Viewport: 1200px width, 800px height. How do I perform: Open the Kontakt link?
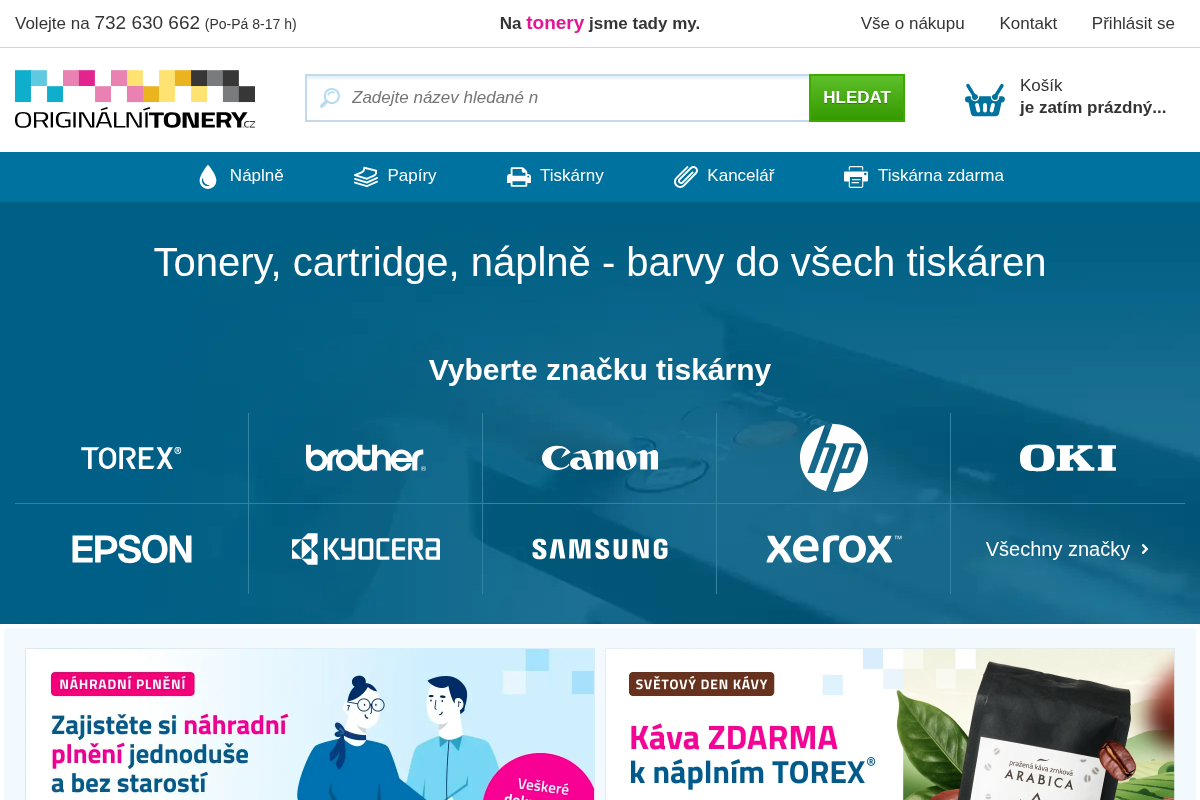coord(1028,23)
